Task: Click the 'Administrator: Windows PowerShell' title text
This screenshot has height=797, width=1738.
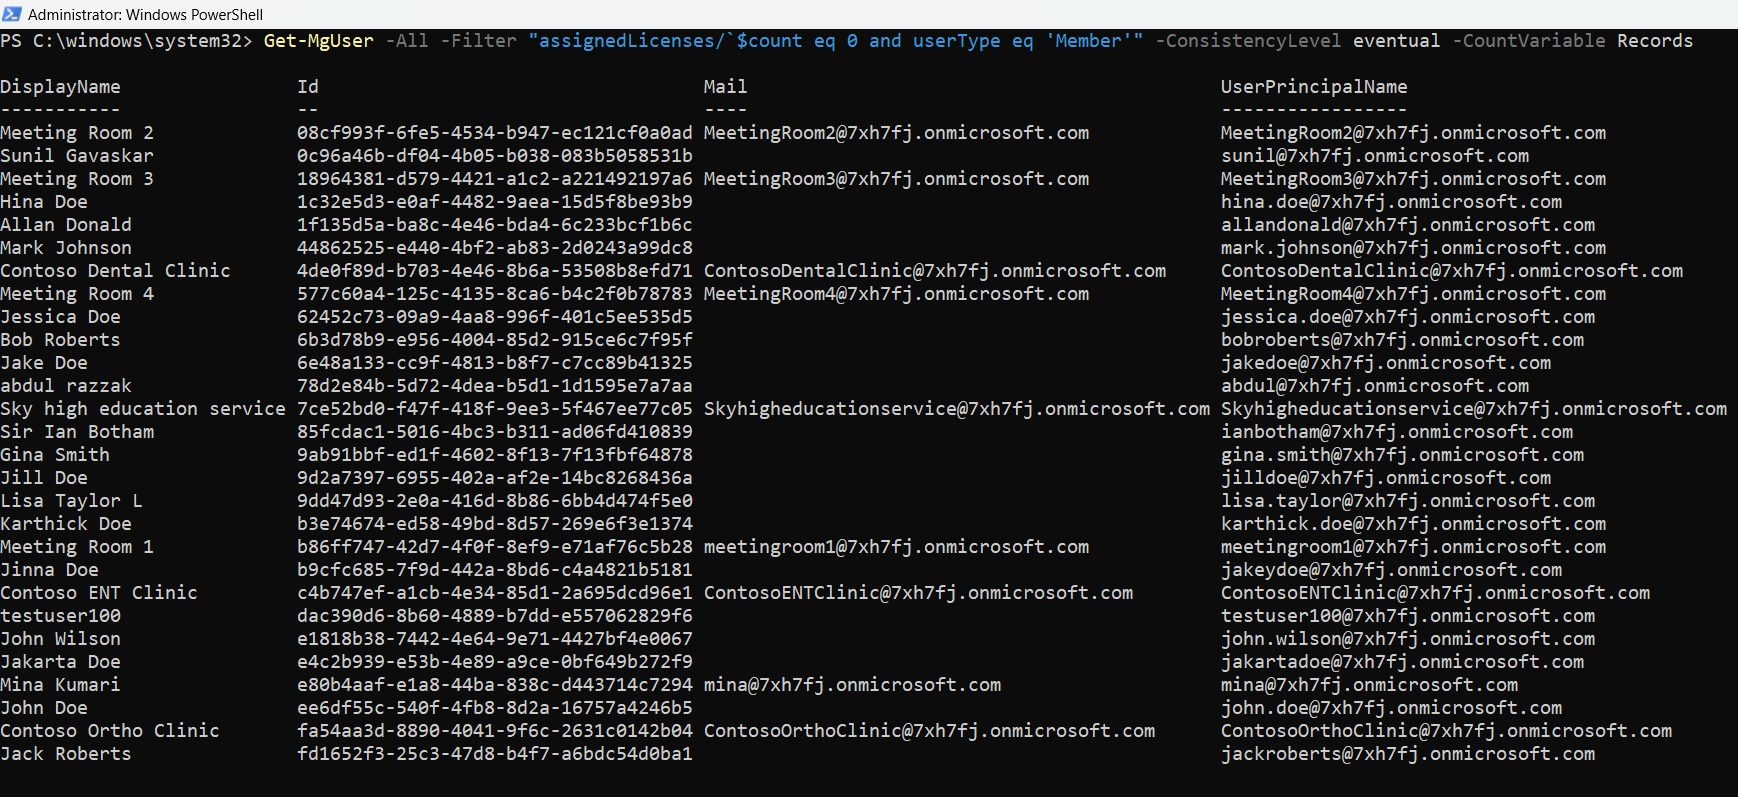Action: (x=145, y=14)
